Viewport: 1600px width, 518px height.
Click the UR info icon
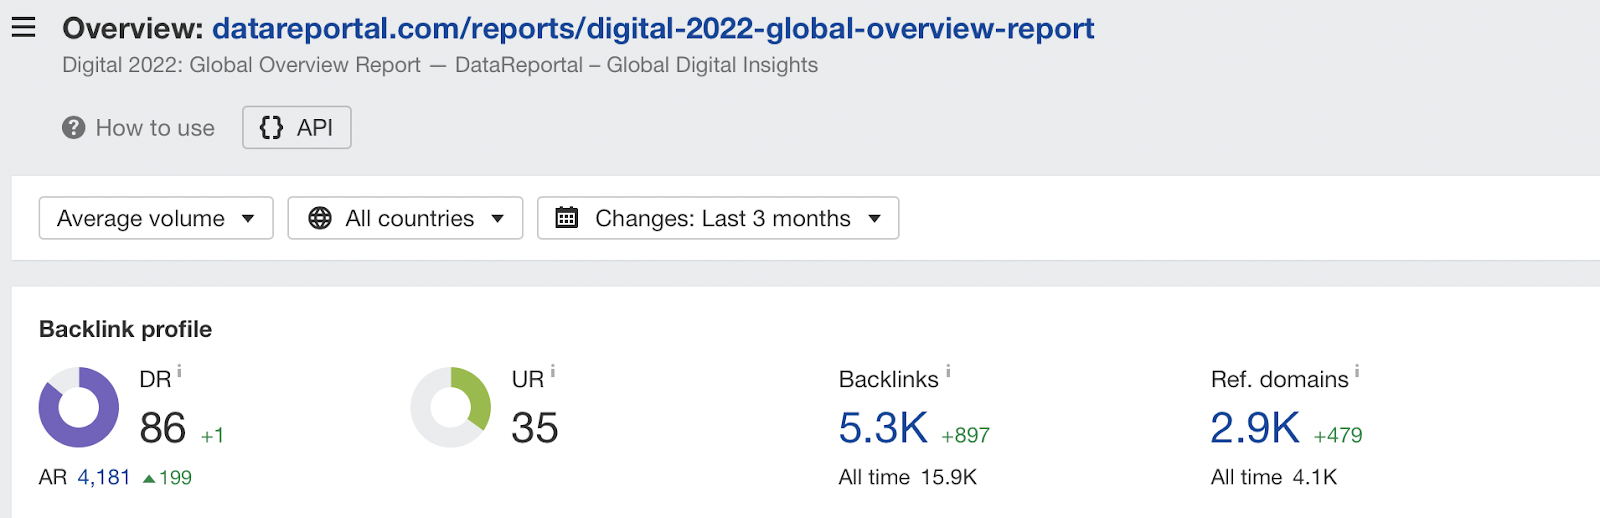click(552, 372)
